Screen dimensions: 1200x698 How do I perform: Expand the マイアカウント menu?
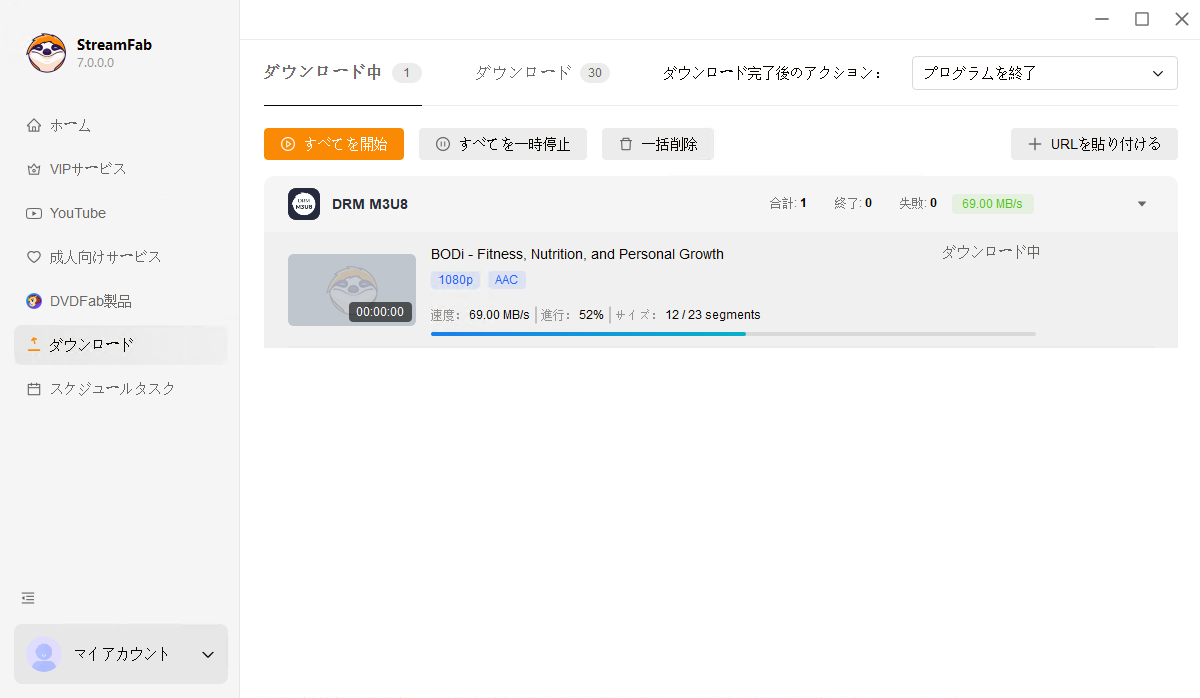pyautogui.click(x=120, y=654)
